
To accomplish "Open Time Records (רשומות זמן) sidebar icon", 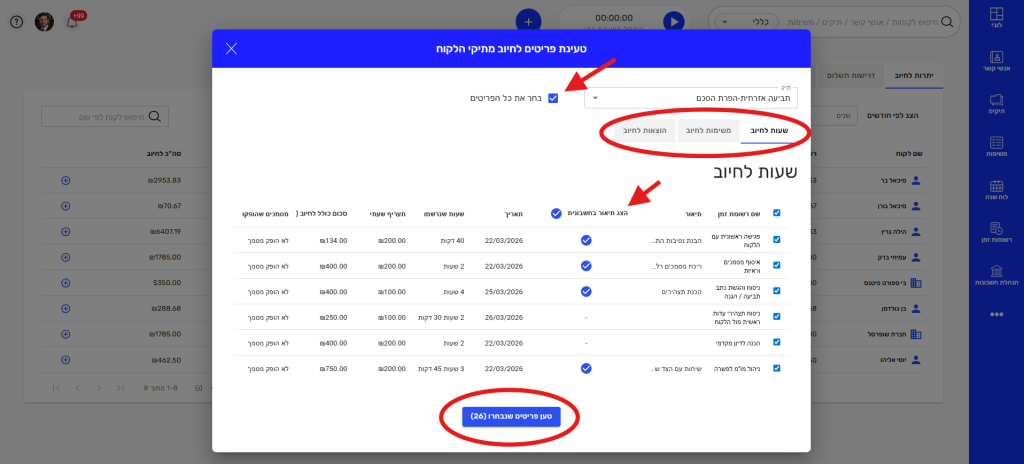I will coord(995,233).
